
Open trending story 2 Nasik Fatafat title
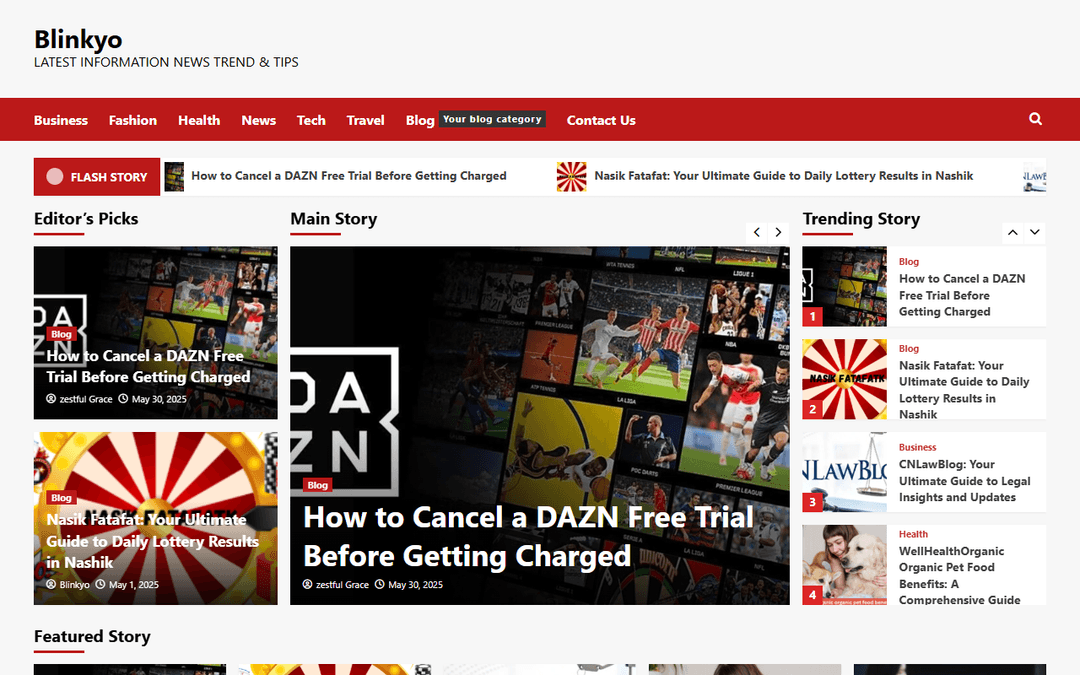coord(964,390)
